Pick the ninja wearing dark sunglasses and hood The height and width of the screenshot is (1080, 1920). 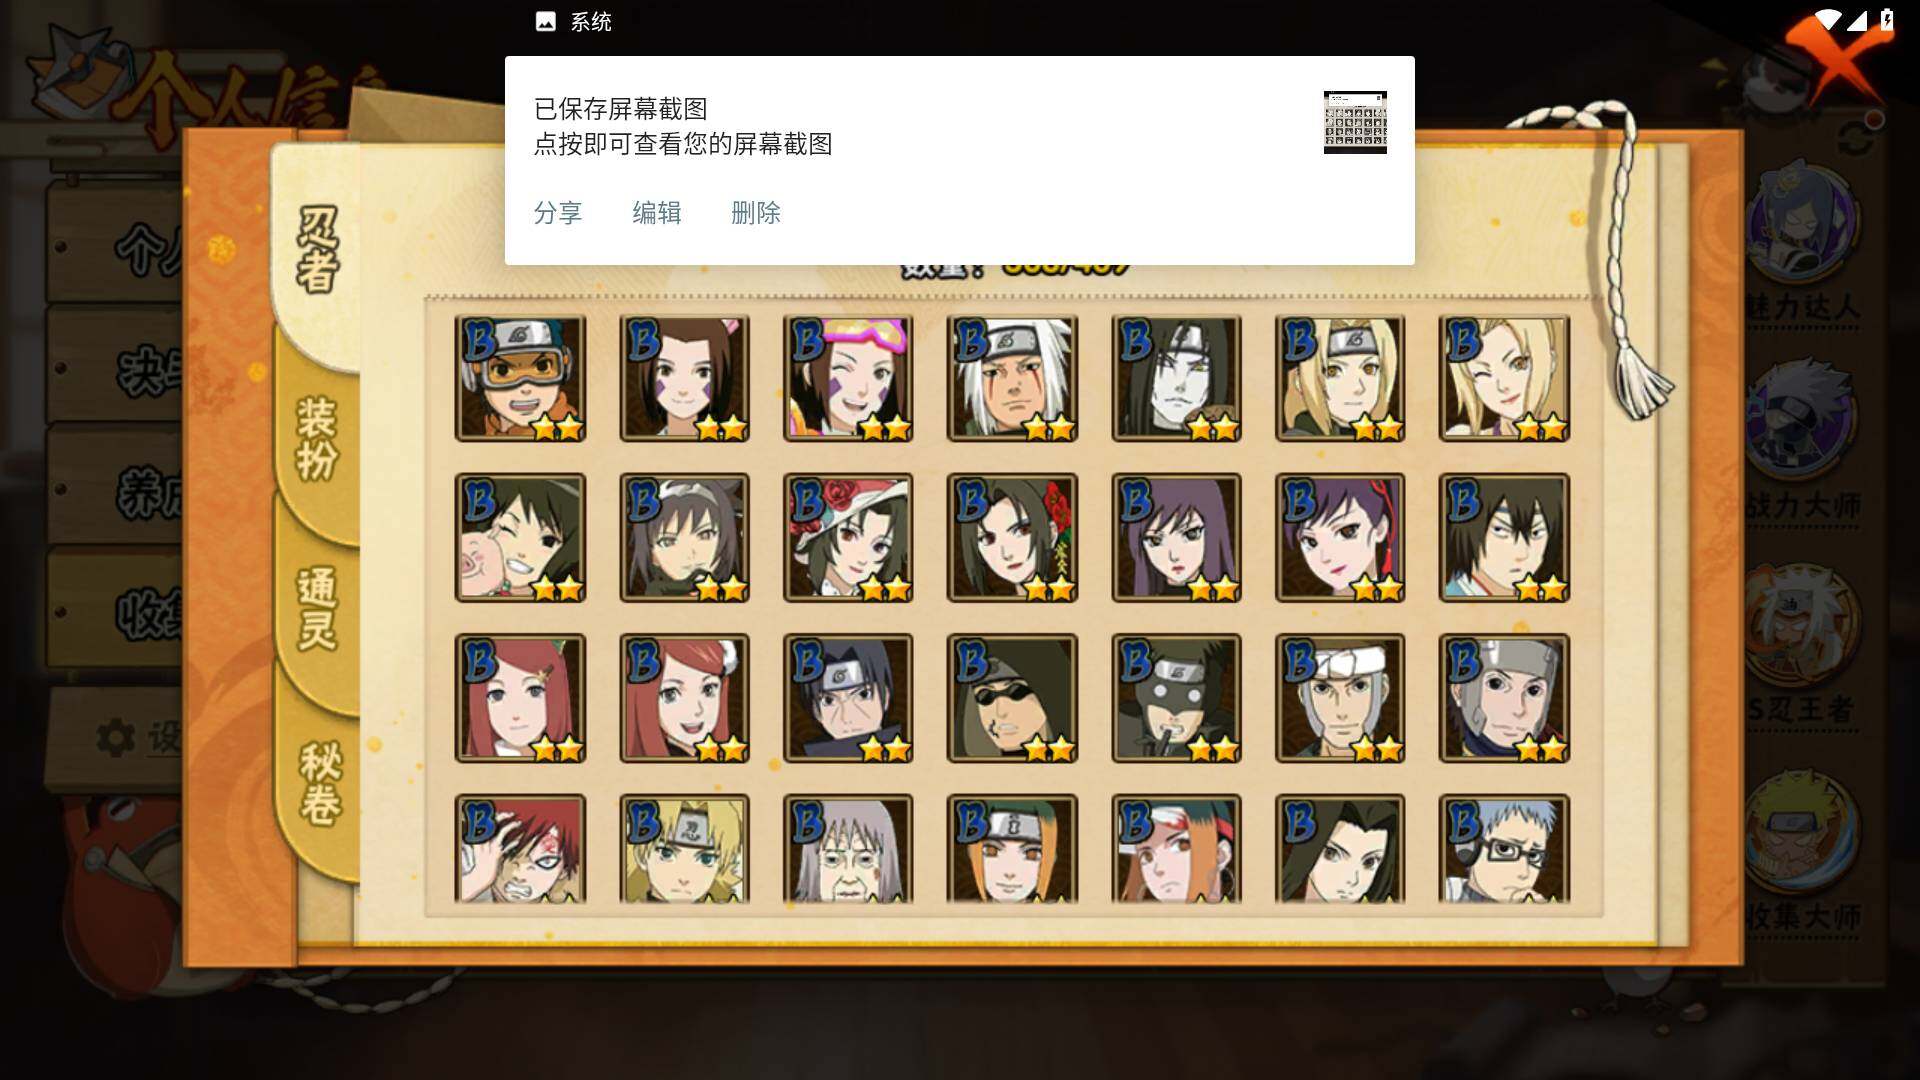point(1012,698)
